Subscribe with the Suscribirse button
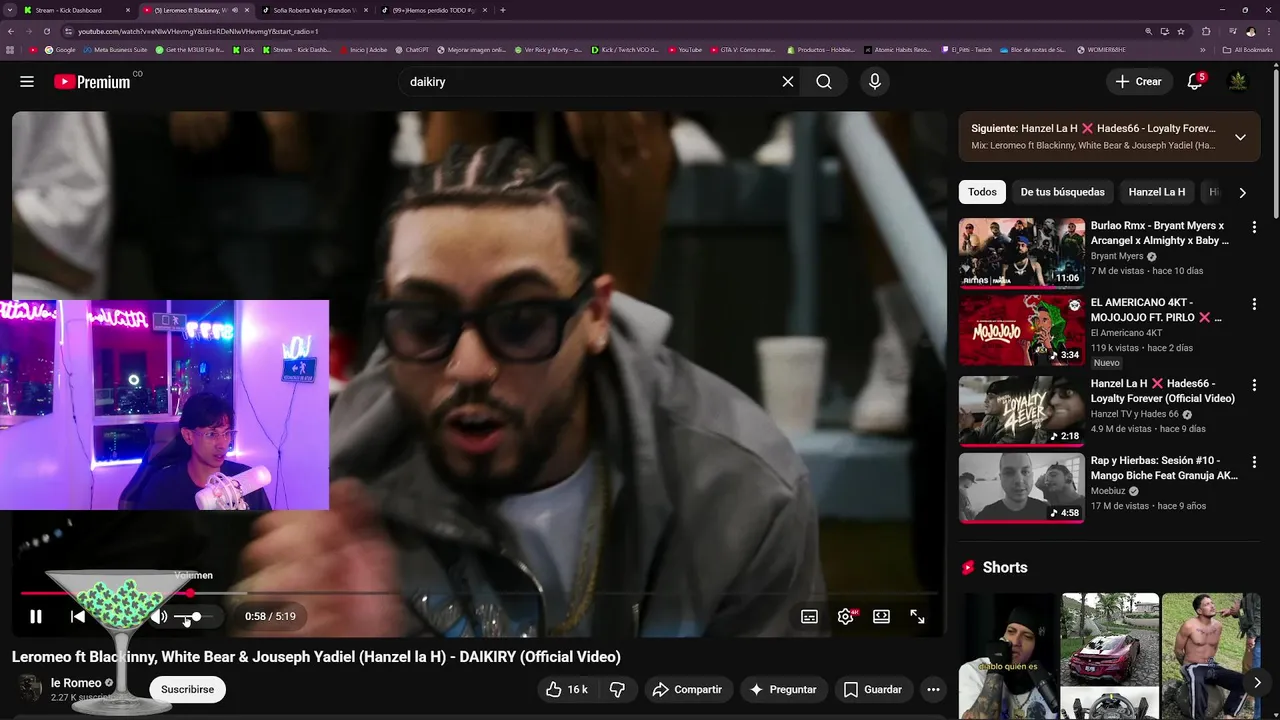The width and height of the screenshot is (1280, 720). click(x=188, y=690)
